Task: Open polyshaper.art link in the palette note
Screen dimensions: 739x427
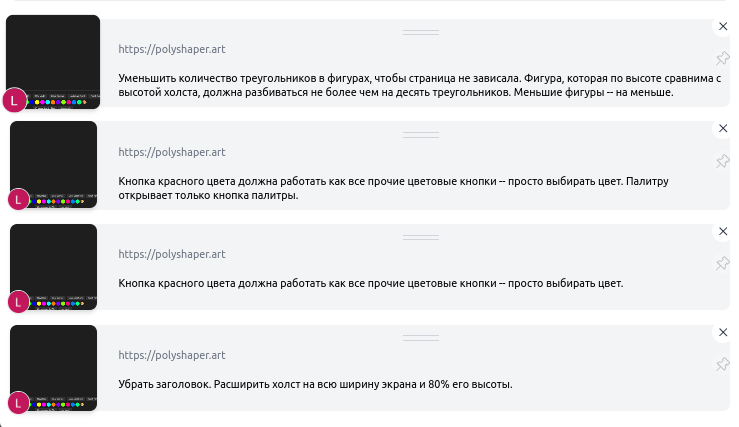Action: pos(172,152)
